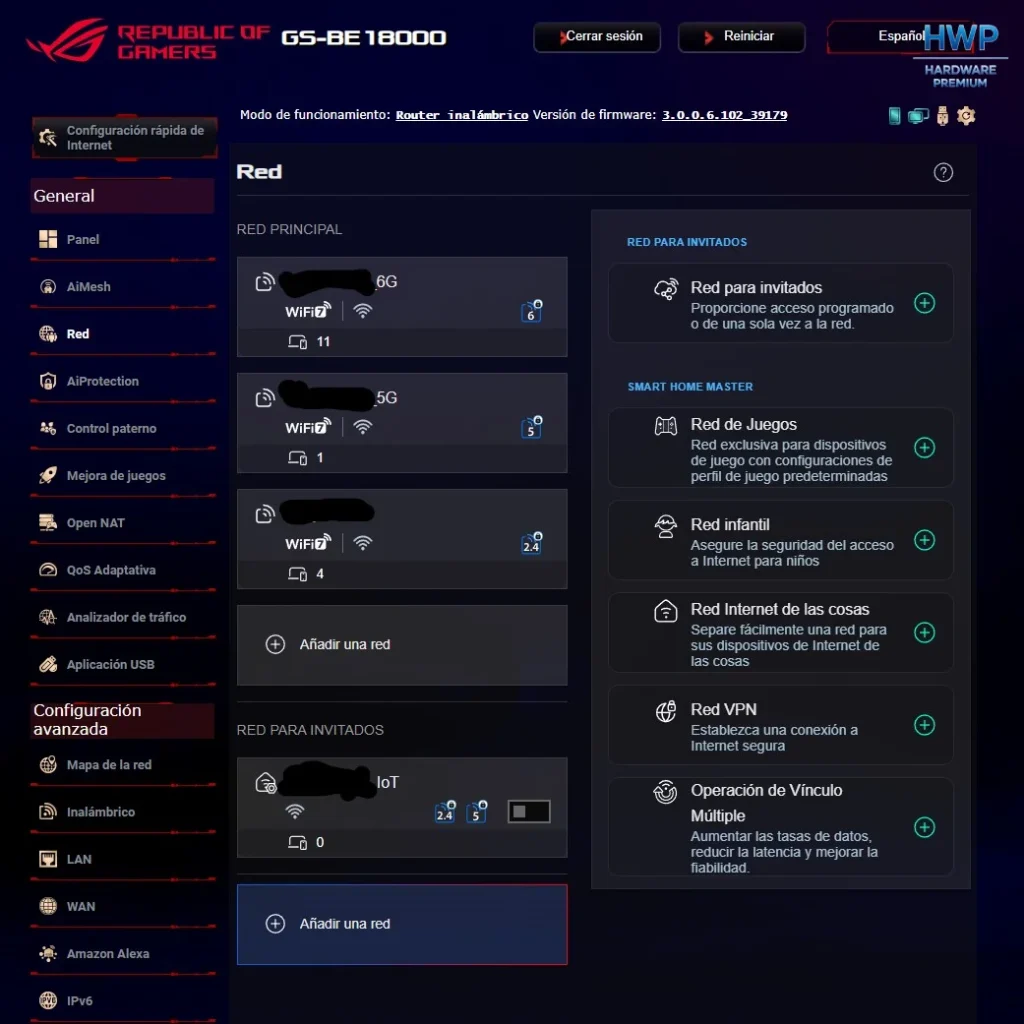This screenshot has width=1024, height=1024.
Task: Click the mobile app status icon
Action: (x=894, y=116)
